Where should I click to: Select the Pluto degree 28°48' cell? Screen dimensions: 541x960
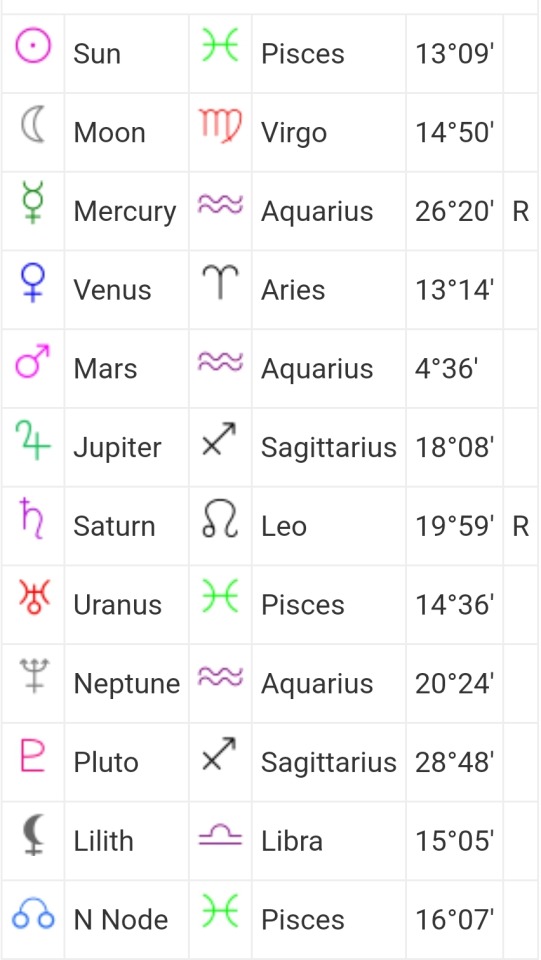coord(454,762)
